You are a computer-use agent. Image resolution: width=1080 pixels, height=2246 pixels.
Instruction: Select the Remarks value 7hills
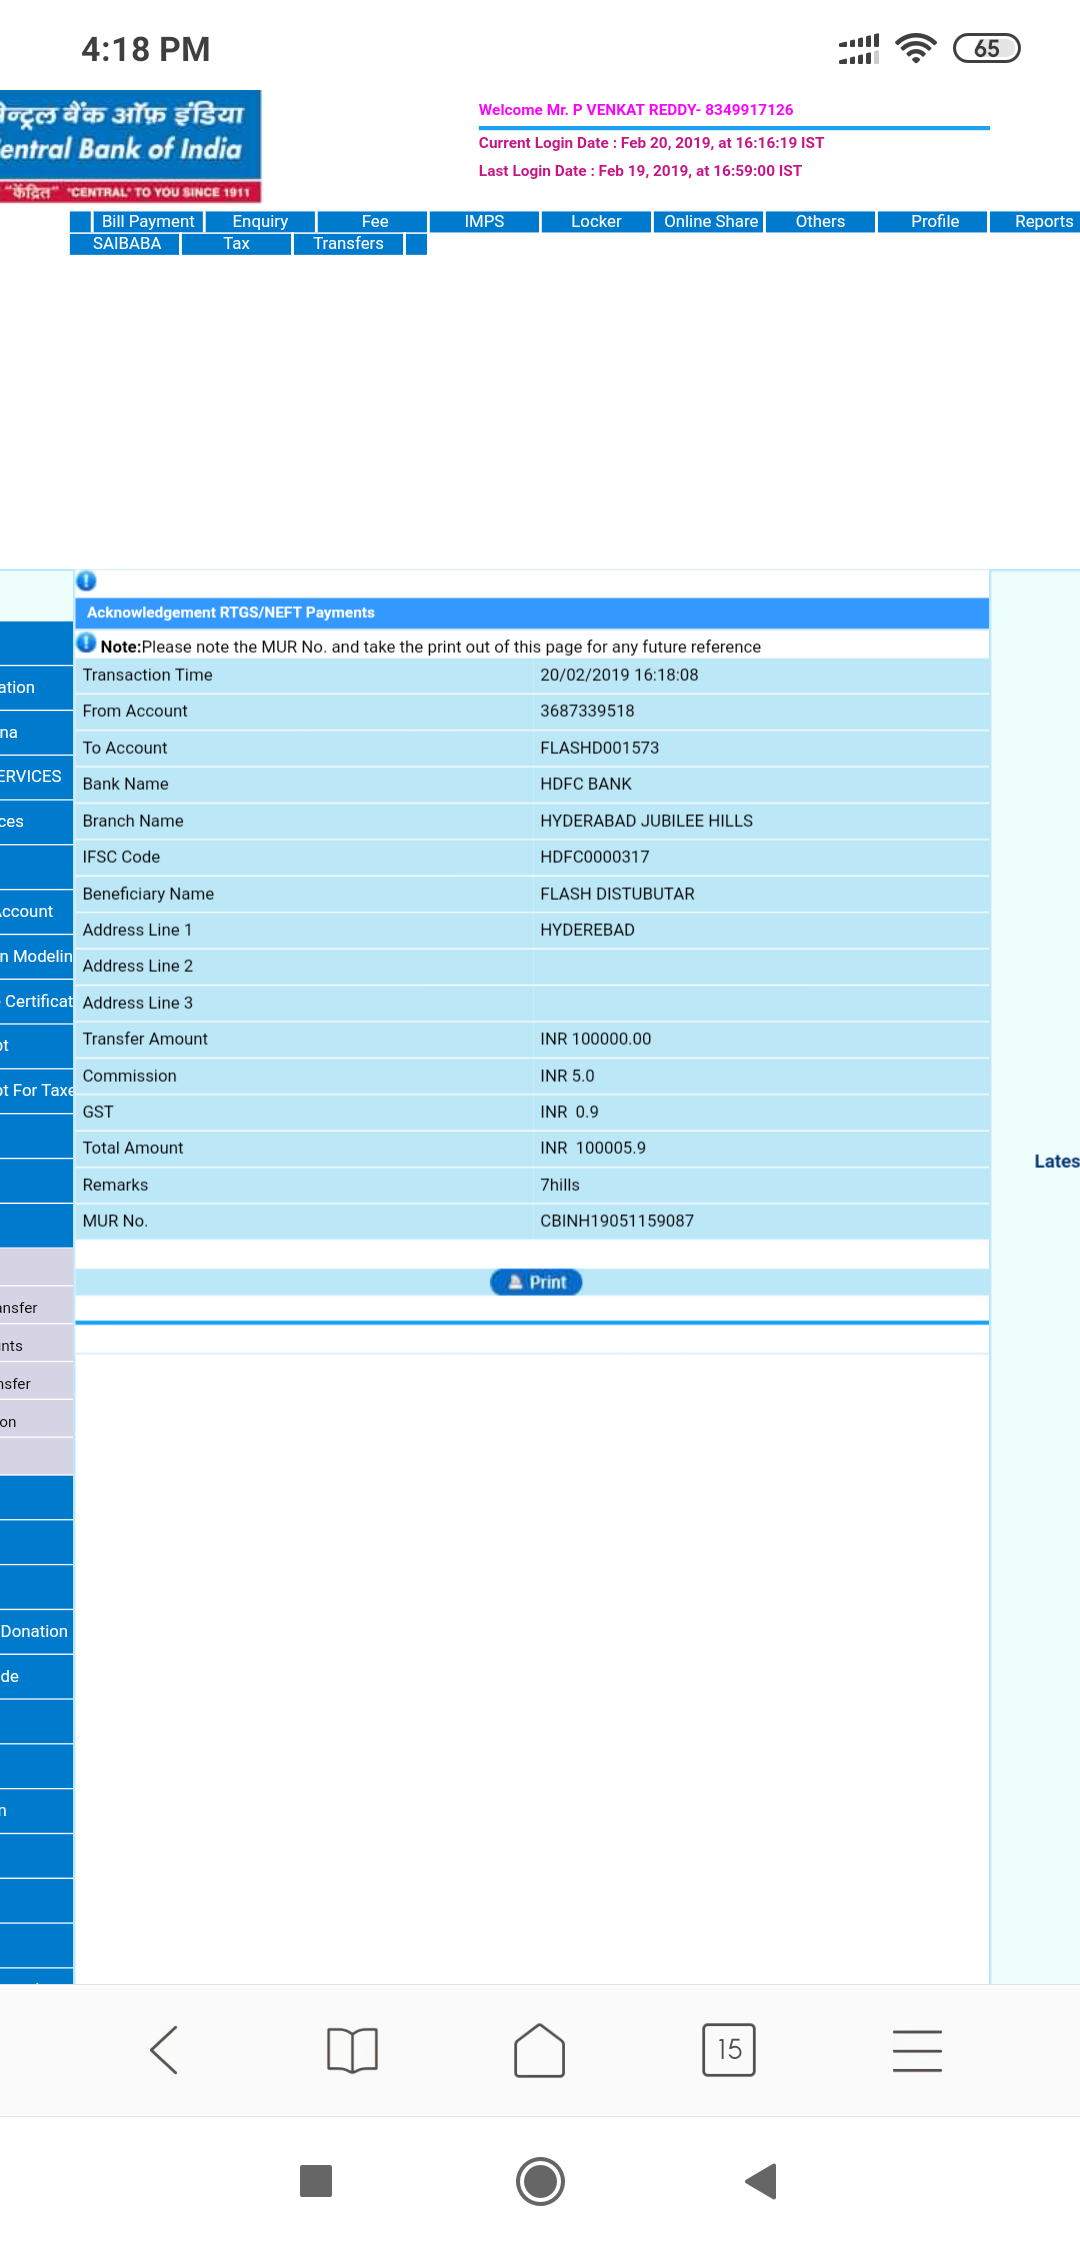click(x=560, y=1185)
